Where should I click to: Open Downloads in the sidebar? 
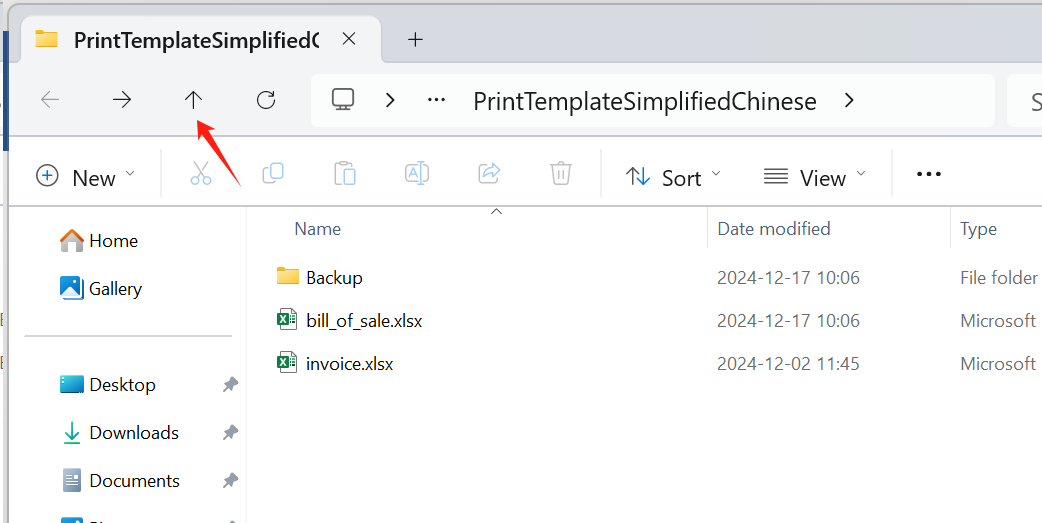133,433
